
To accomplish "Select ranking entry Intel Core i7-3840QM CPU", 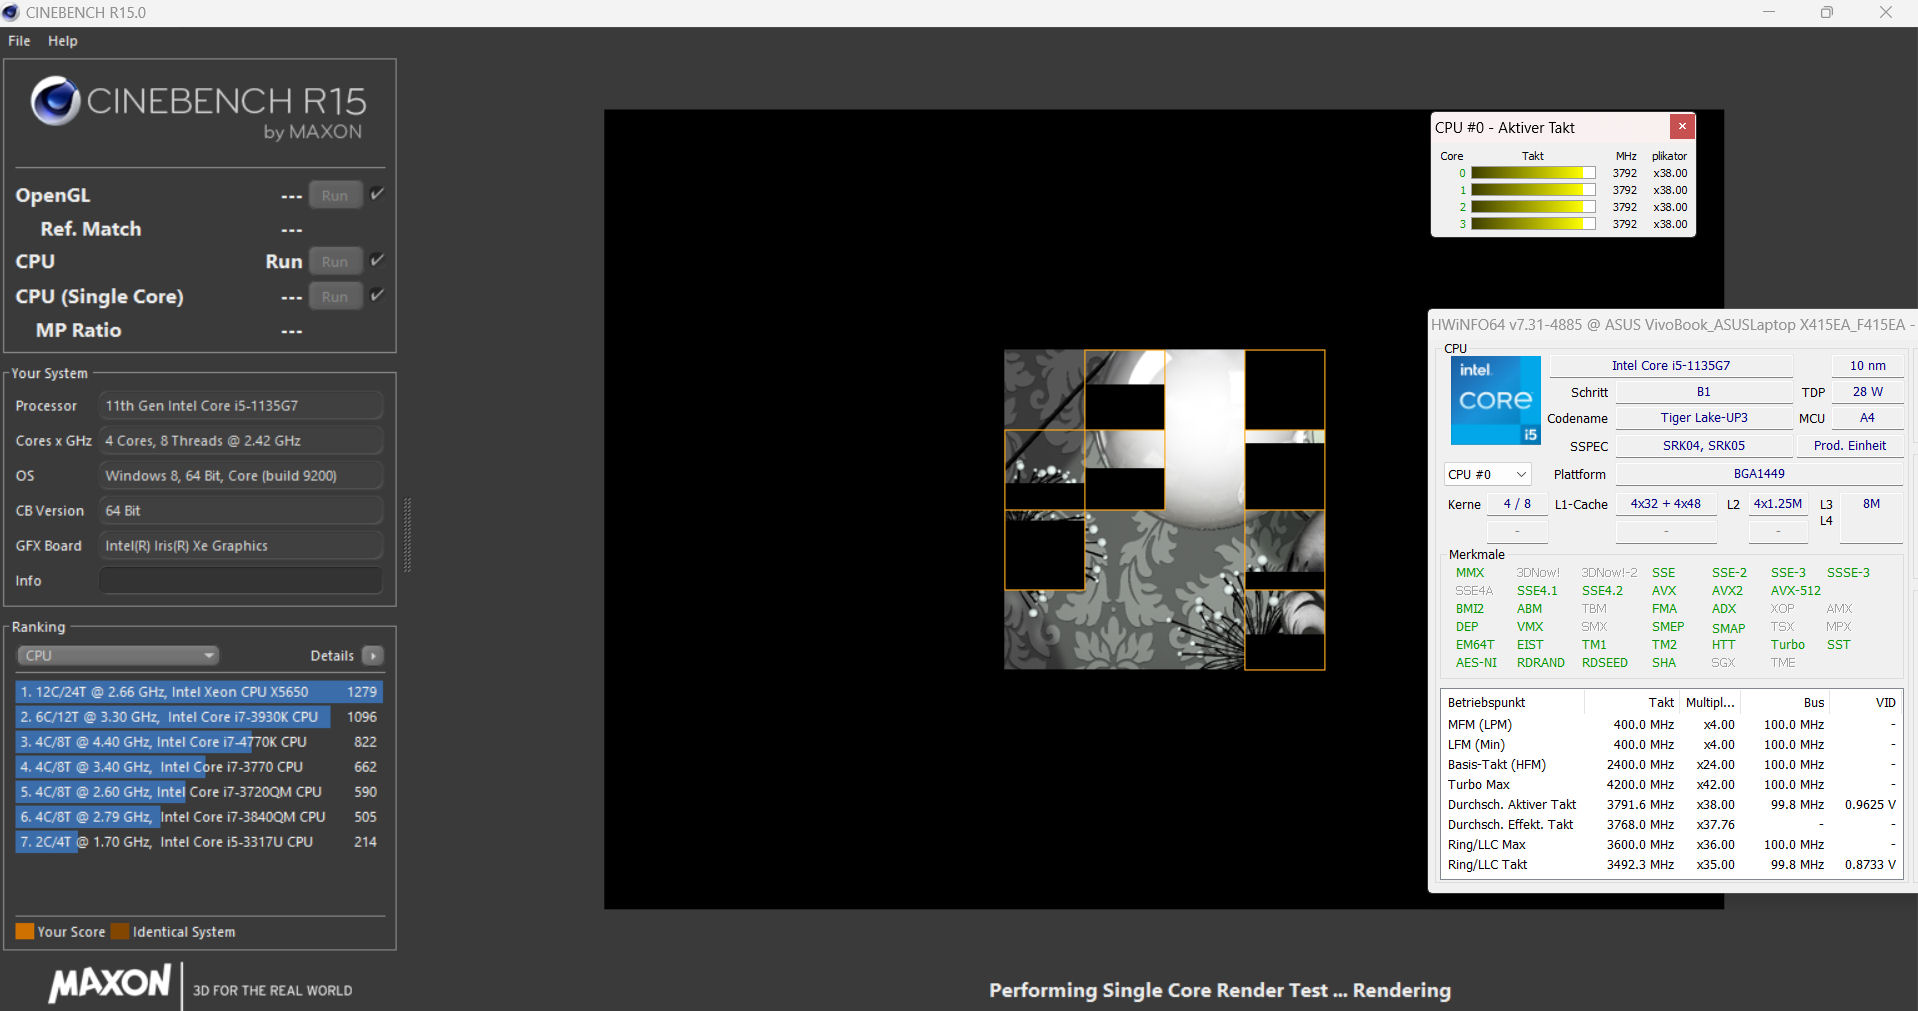I will tap(199, 817).
